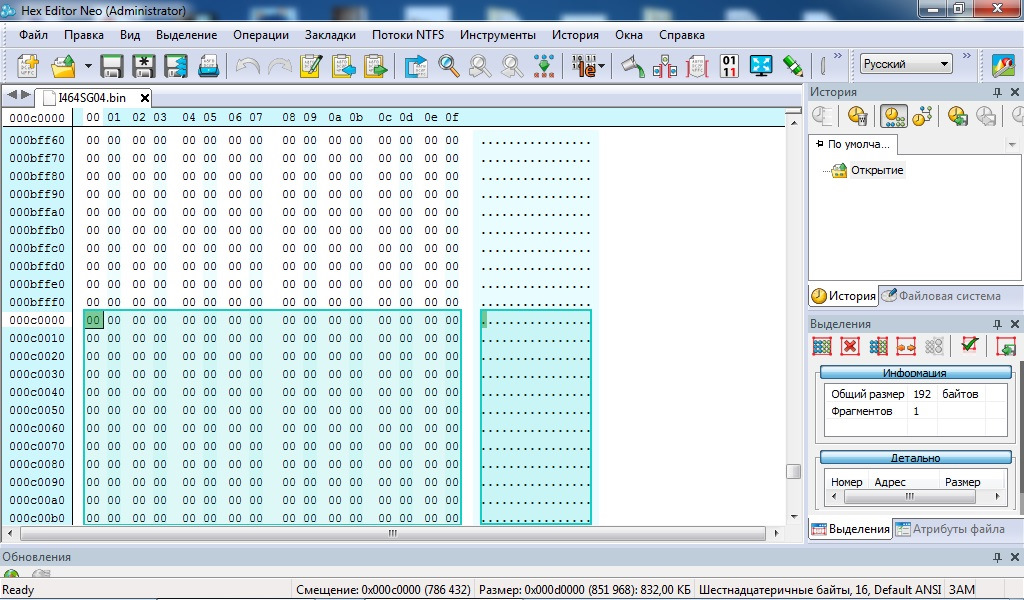
Task: Click the Open file folder icon
Action: click(64, 66)
